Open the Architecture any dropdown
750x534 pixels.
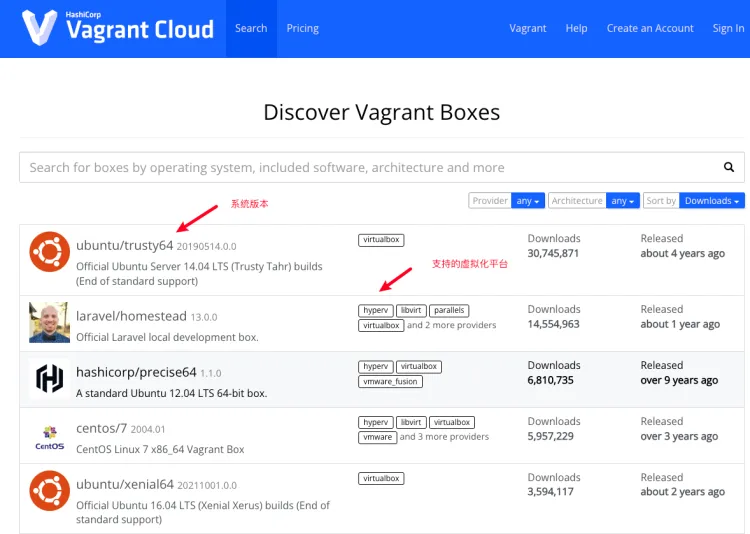click(x=624, y=201)
